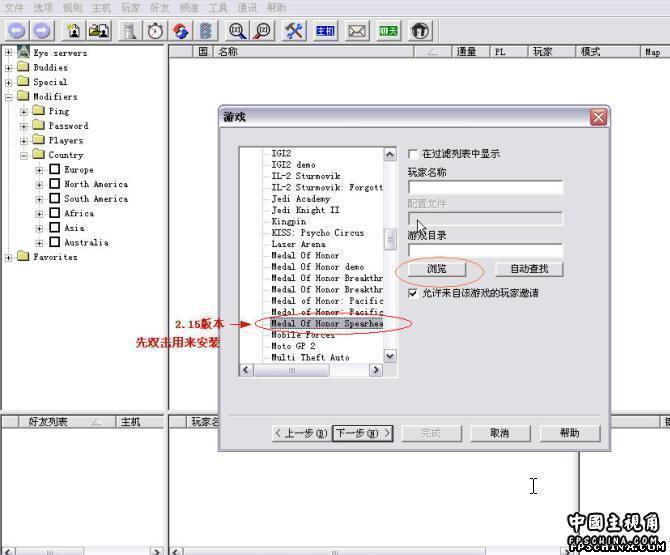Screen dimensions: 670x555
Task: Click the red-handled magnifier search icon
Action: tap(263, 31)
